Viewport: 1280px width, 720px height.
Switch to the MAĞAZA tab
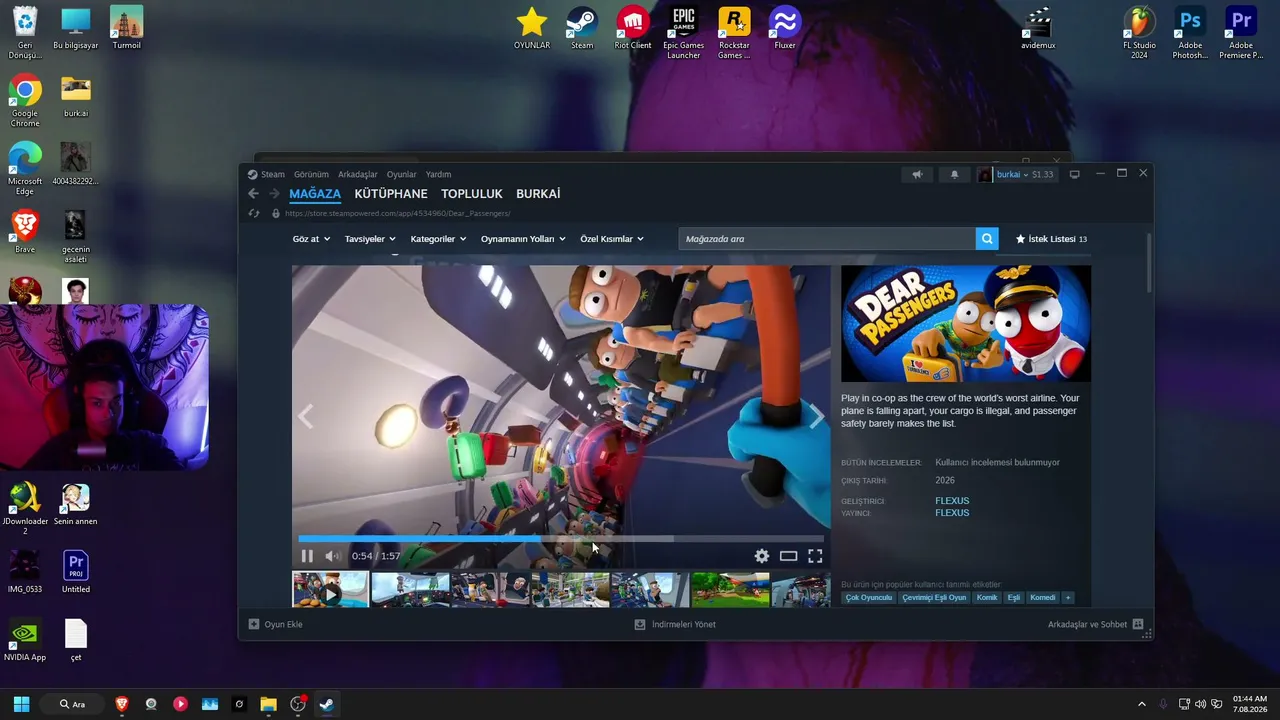click(315, 194)
